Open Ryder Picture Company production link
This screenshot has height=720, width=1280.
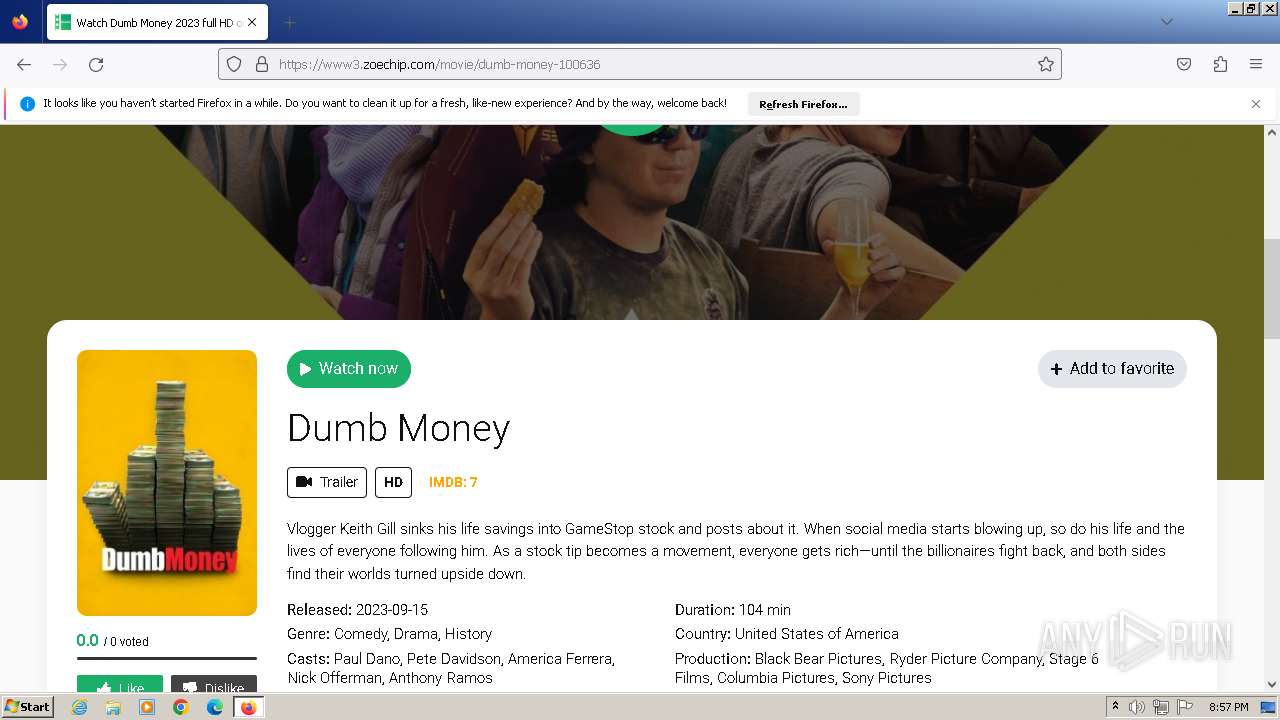(966, 659)
